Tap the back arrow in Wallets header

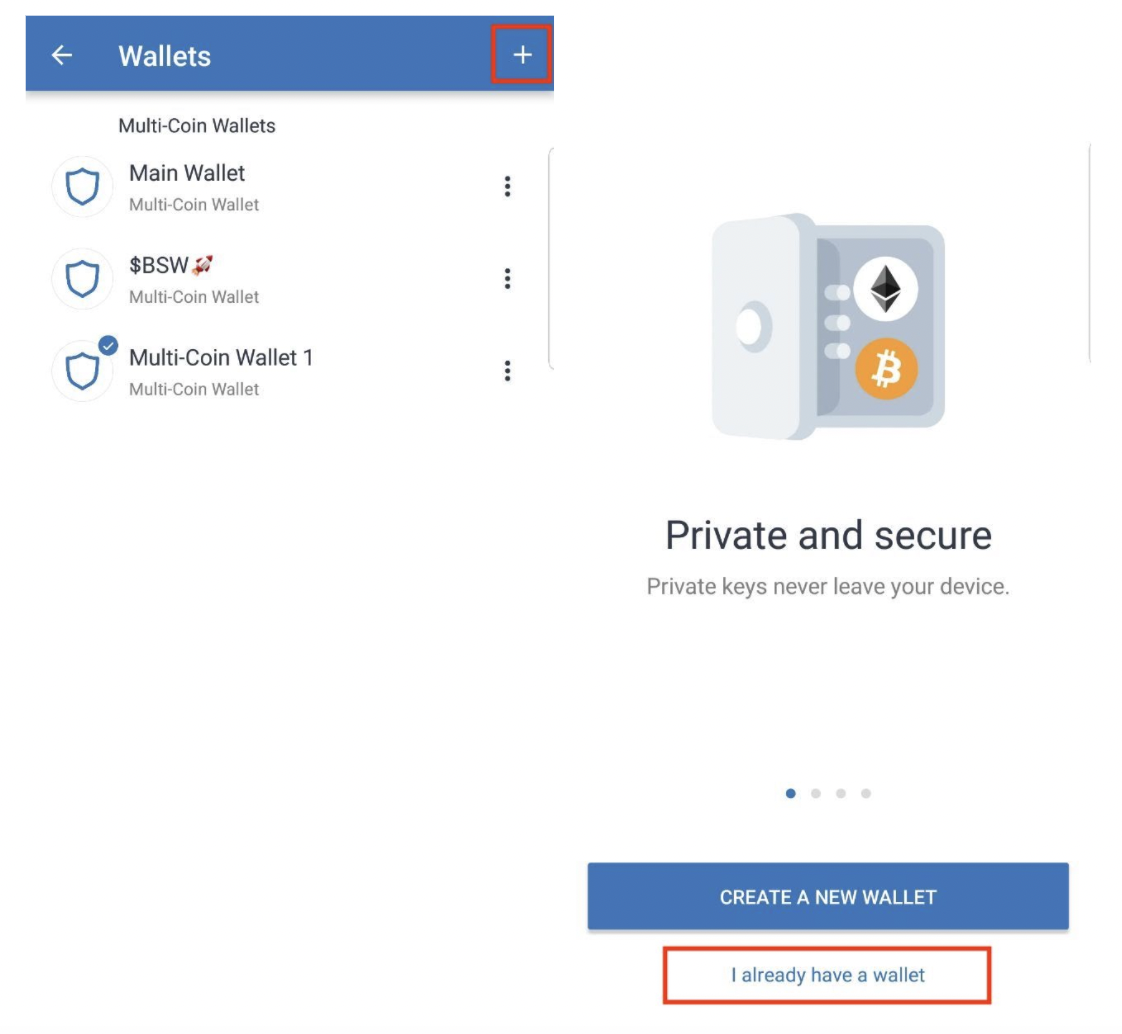tap(62, 56)
